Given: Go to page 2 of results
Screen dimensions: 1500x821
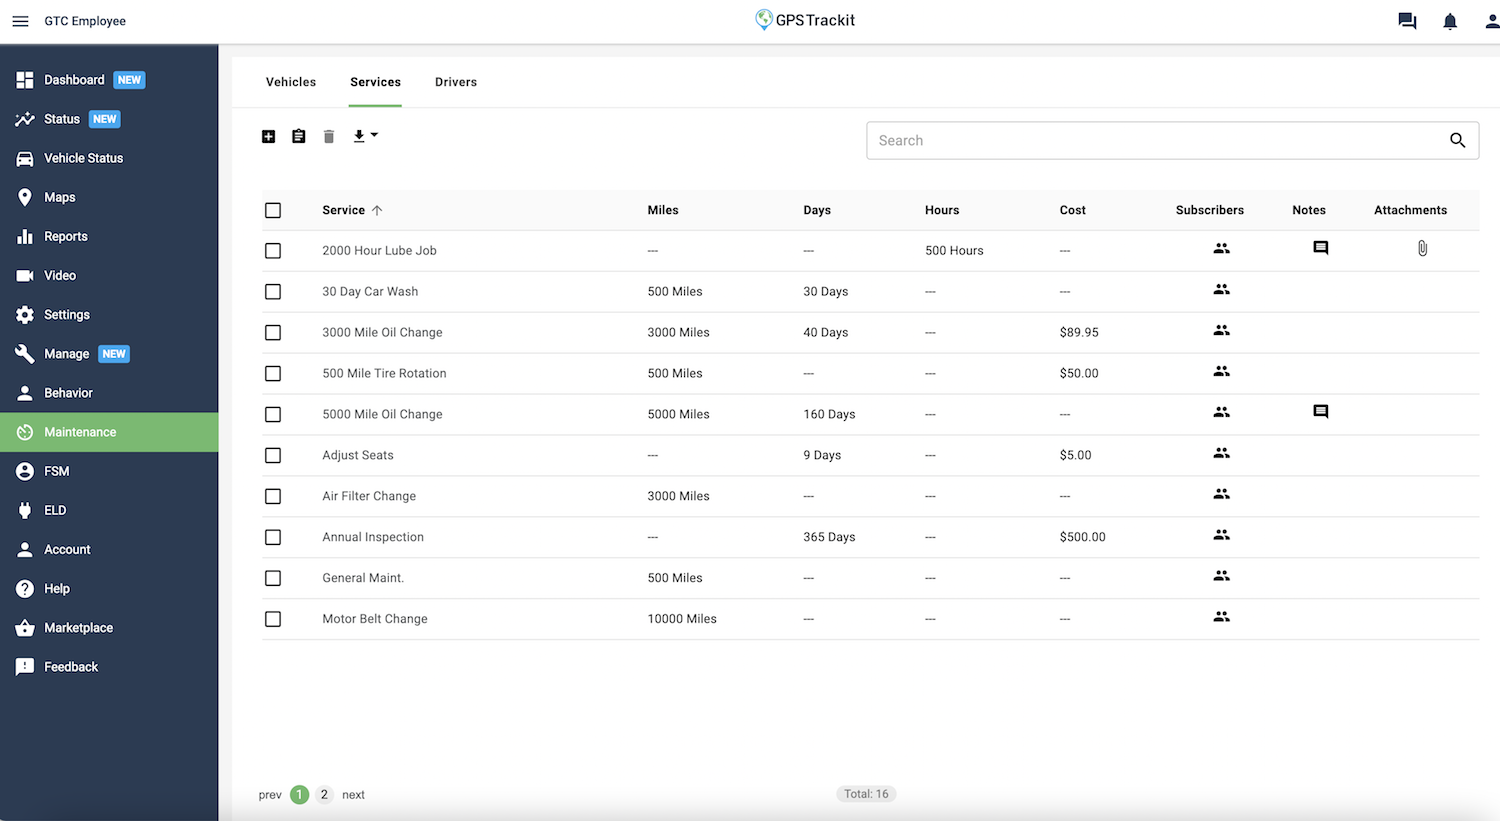Looking at the screenshot, I should pyautogui.click(x=324, y=795).
